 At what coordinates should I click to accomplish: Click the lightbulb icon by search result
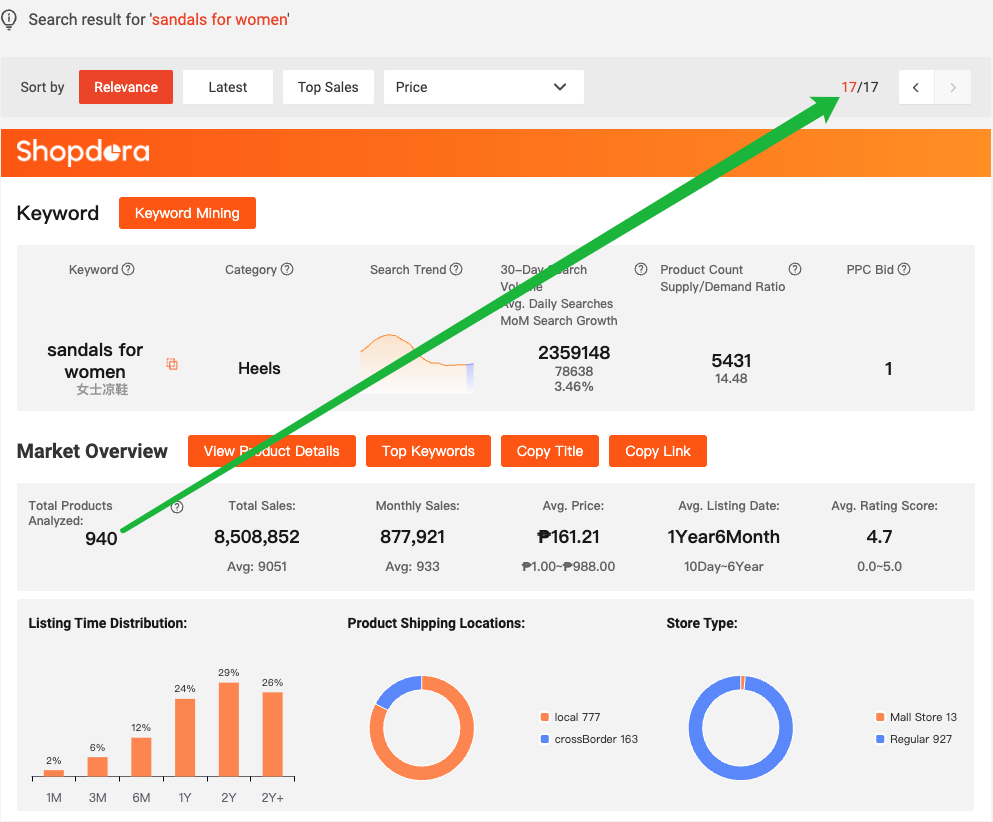coord(10,20)
